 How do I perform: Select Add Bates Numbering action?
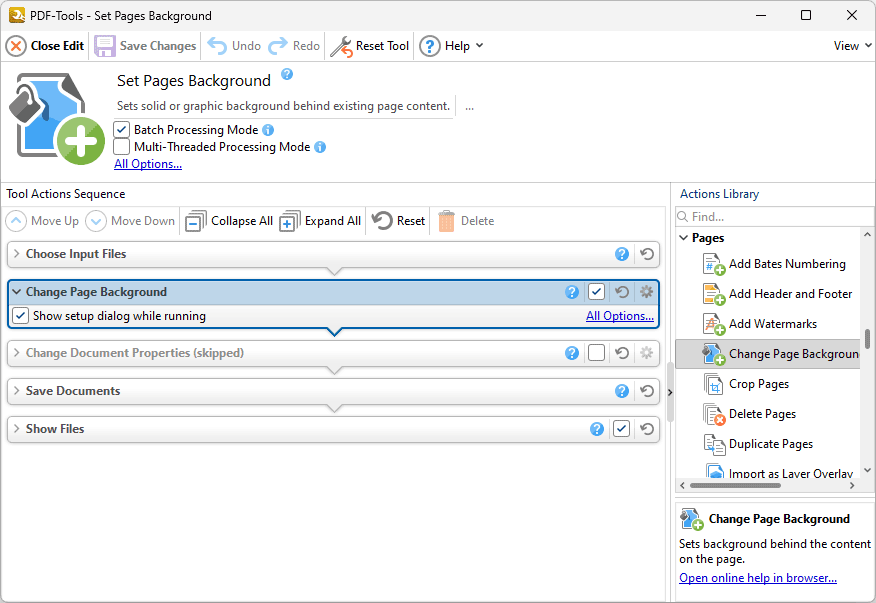[x=774, y=264]
